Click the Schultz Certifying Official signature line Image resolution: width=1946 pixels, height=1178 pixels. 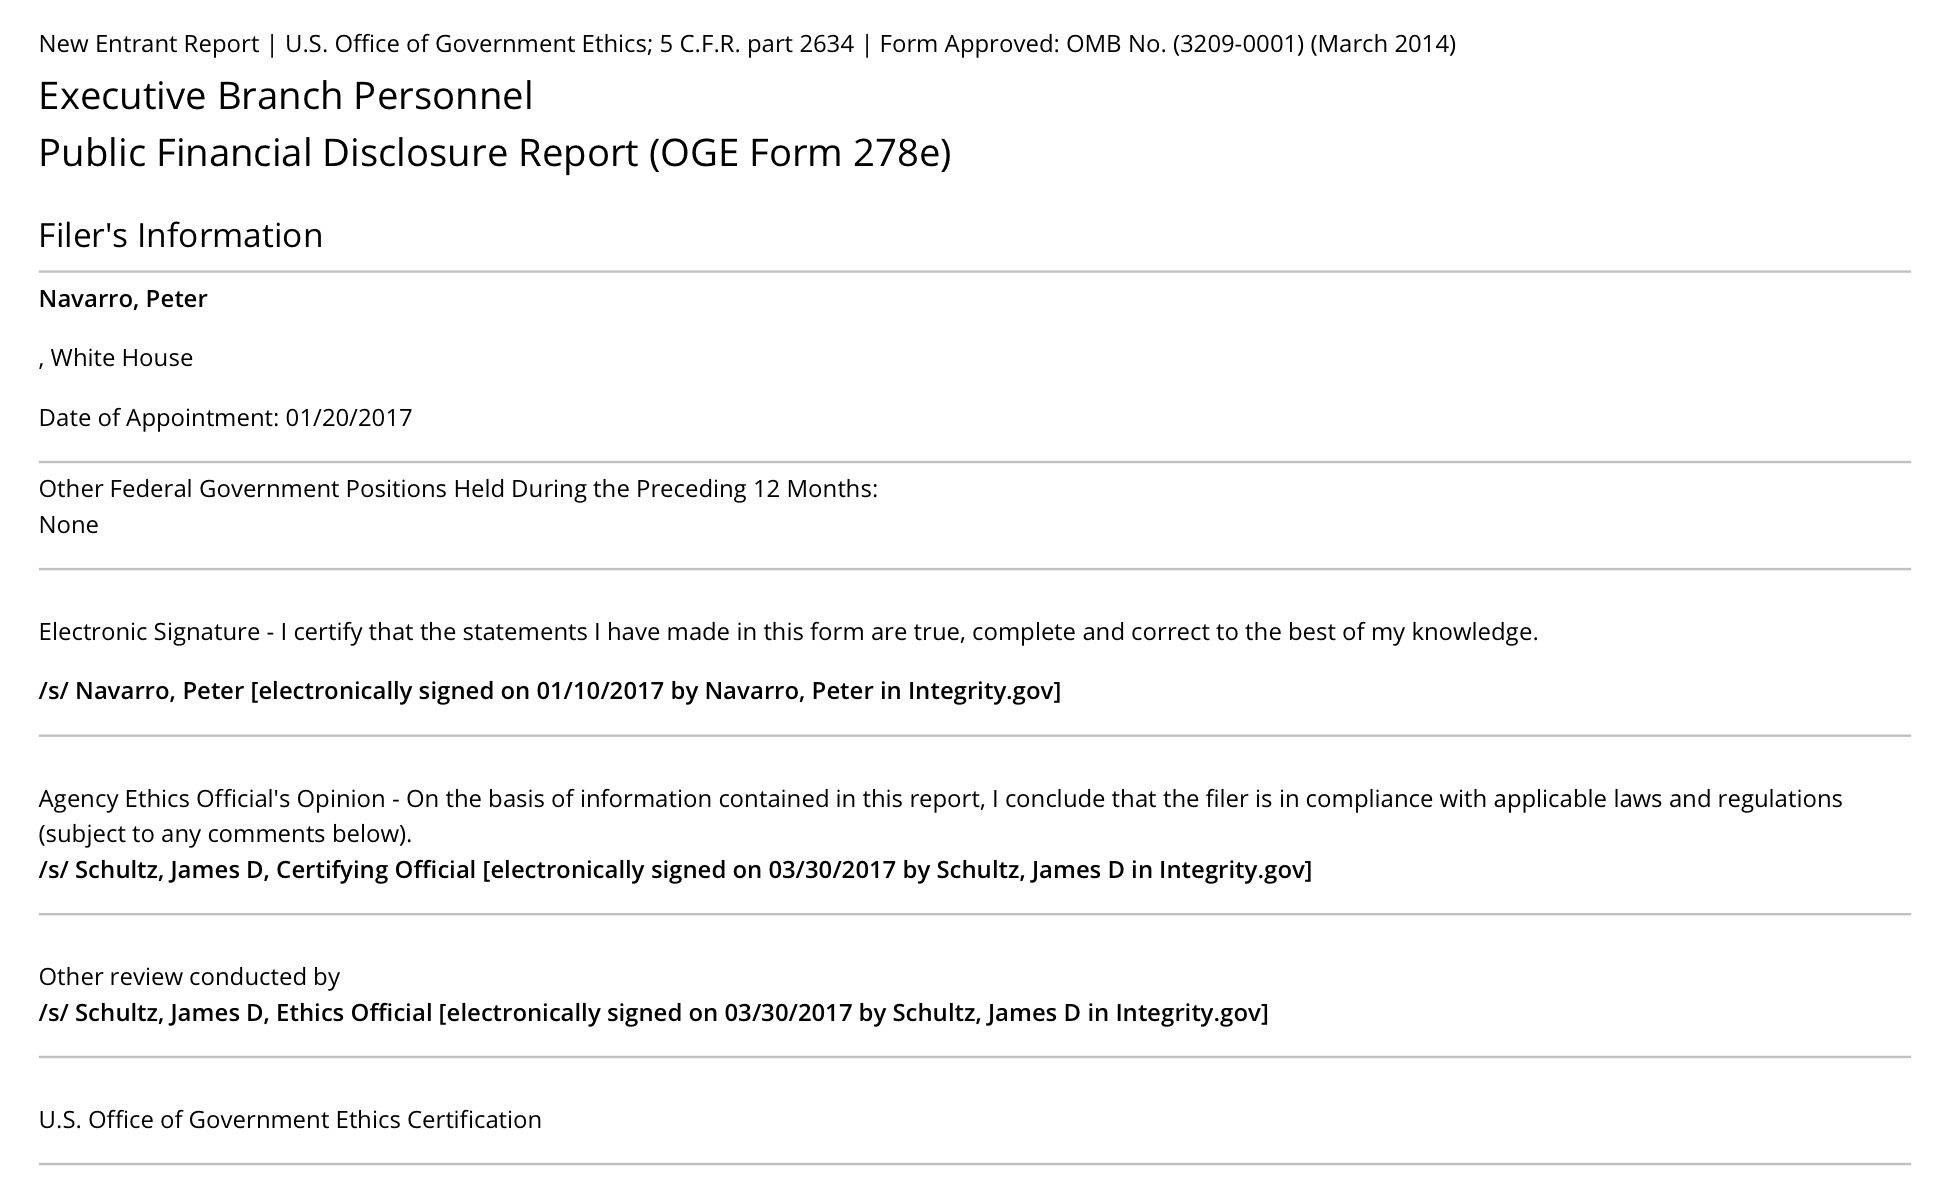(x=675, y=870)
